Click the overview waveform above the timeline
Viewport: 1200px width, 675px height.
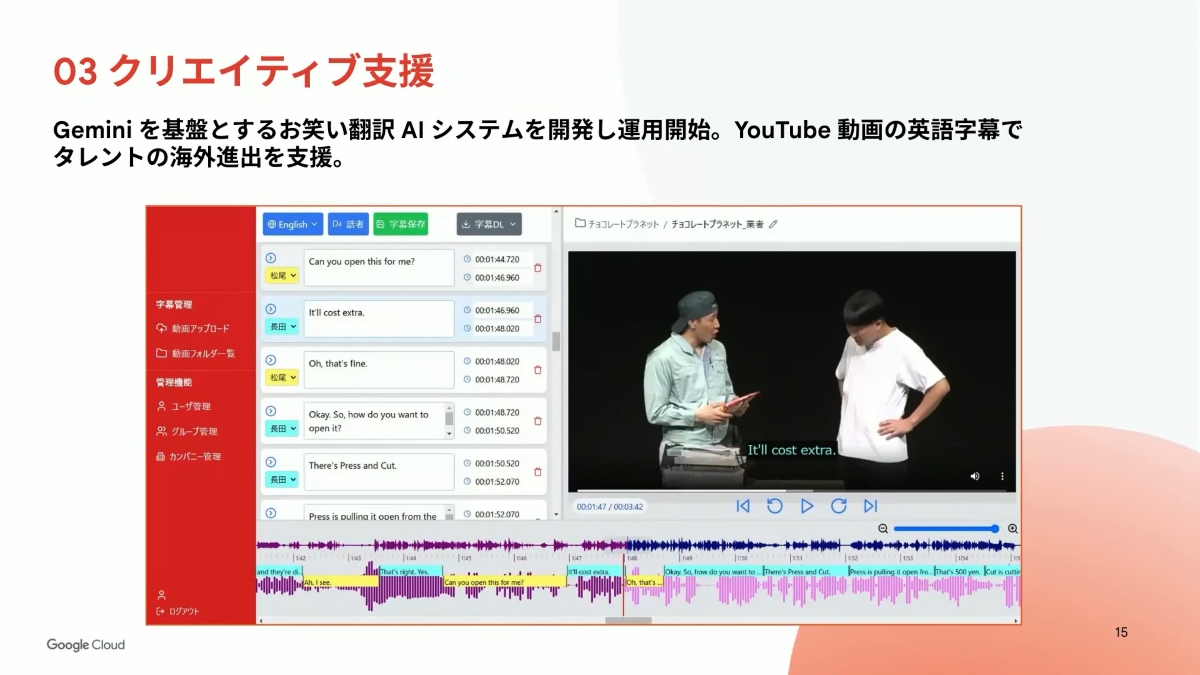[x=638, y=546]
